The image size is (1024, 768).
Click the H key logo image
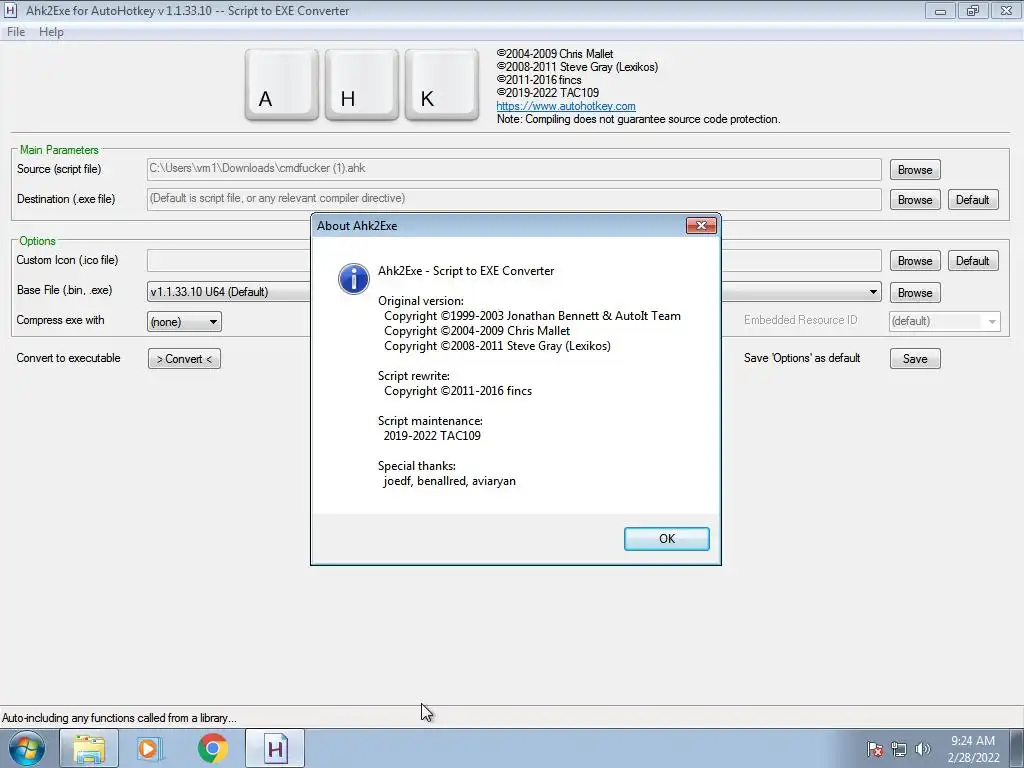click(x=362, y=85)
